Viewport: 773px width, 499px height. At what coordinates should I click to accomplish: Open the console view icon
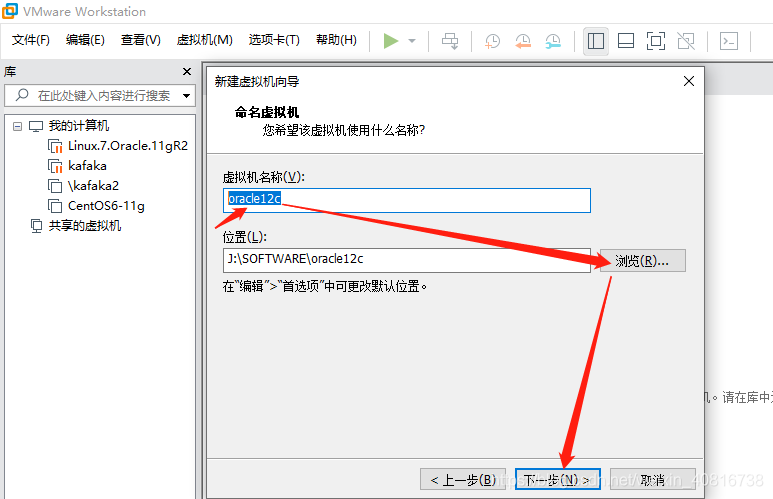[x=729, y=41]
